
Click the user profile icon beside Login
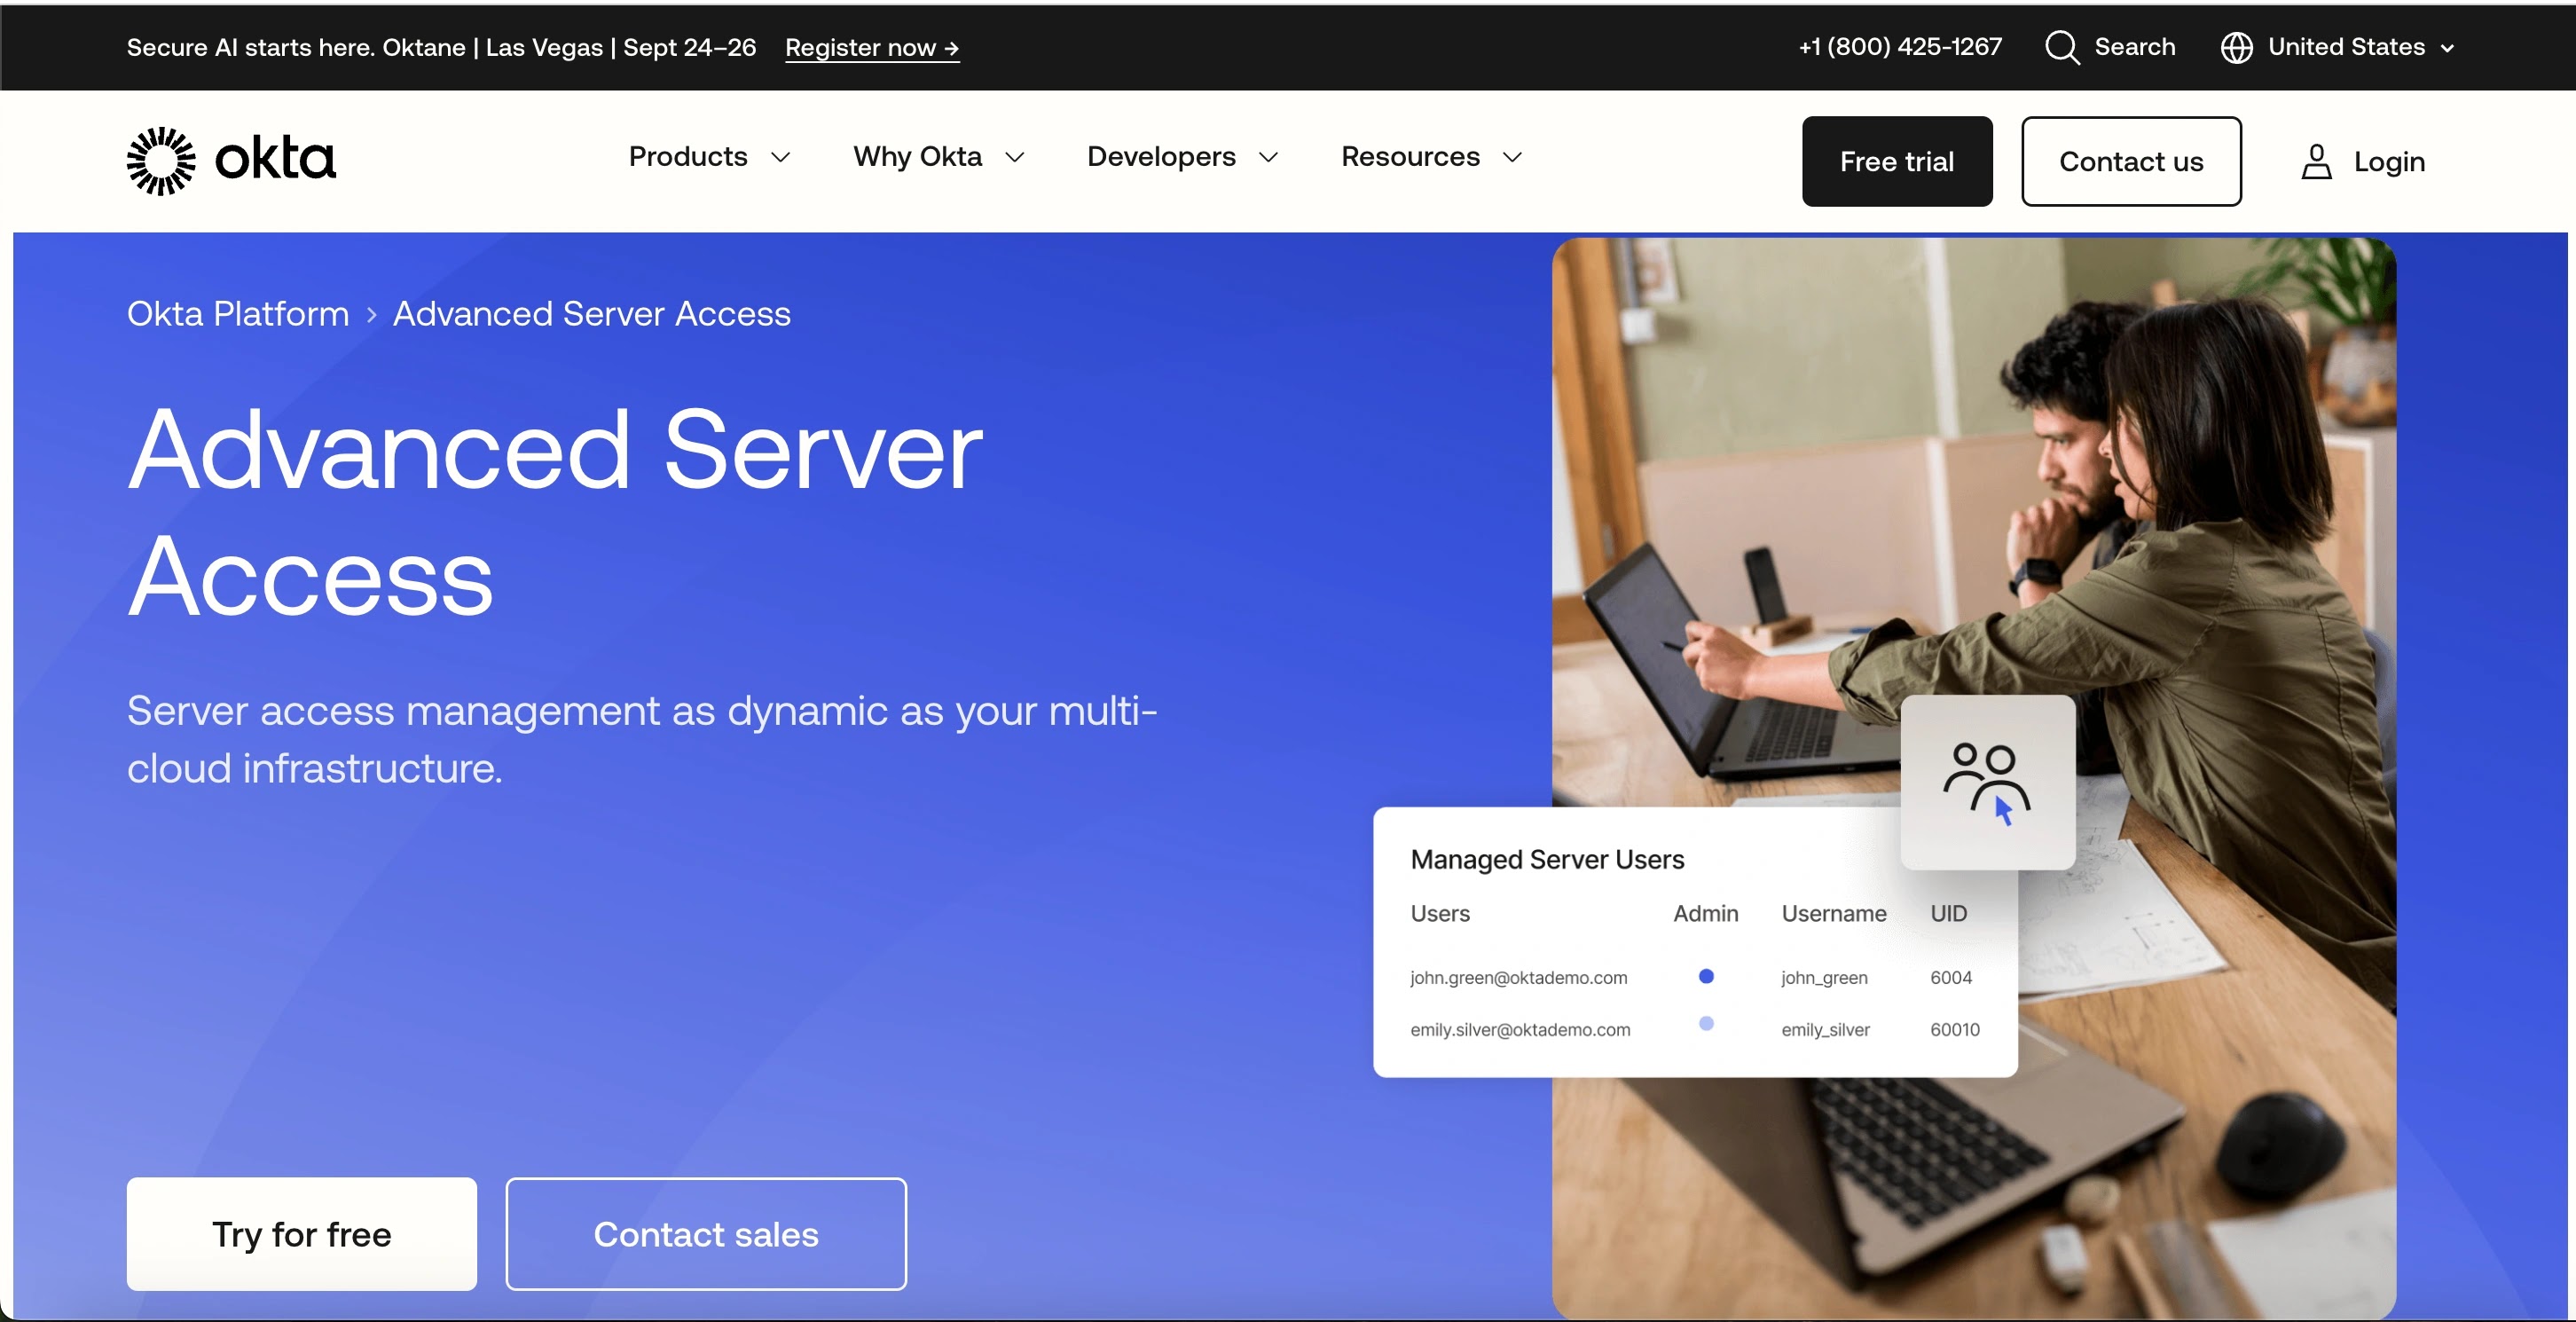tap(2316, 161)
